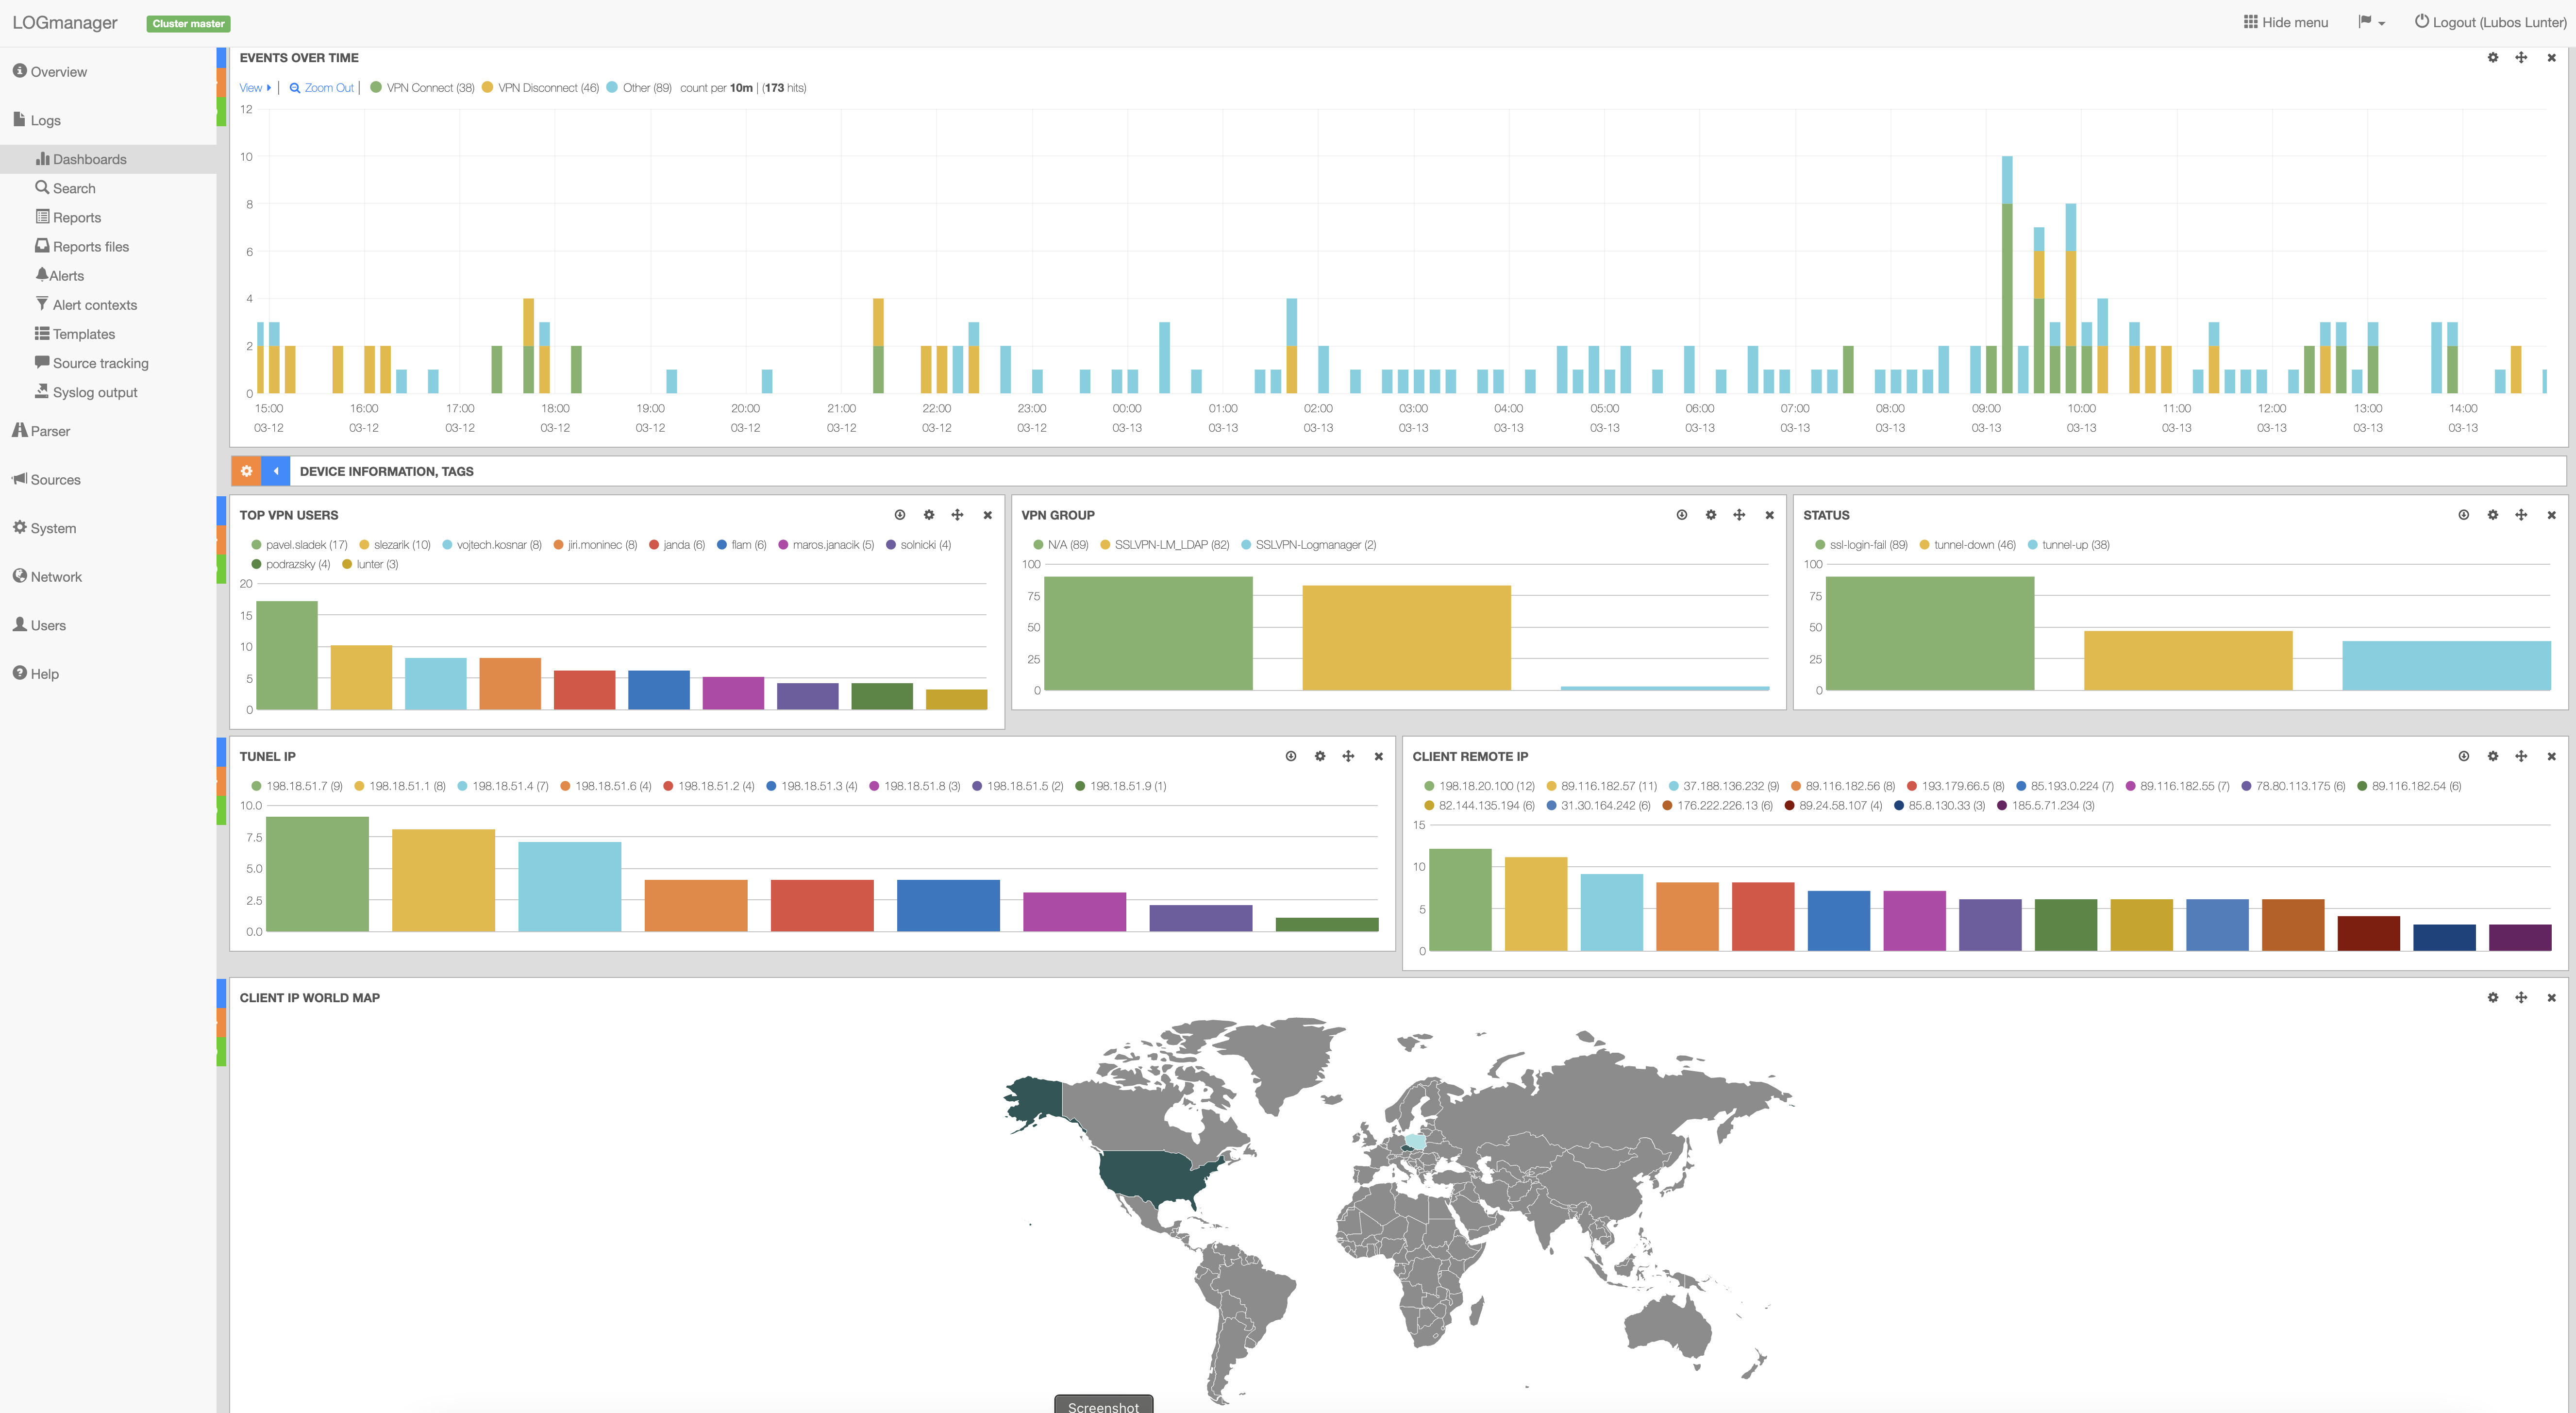
Task: Click the green swatch next to pavel.sladek legend
Action: click(258, 544)
